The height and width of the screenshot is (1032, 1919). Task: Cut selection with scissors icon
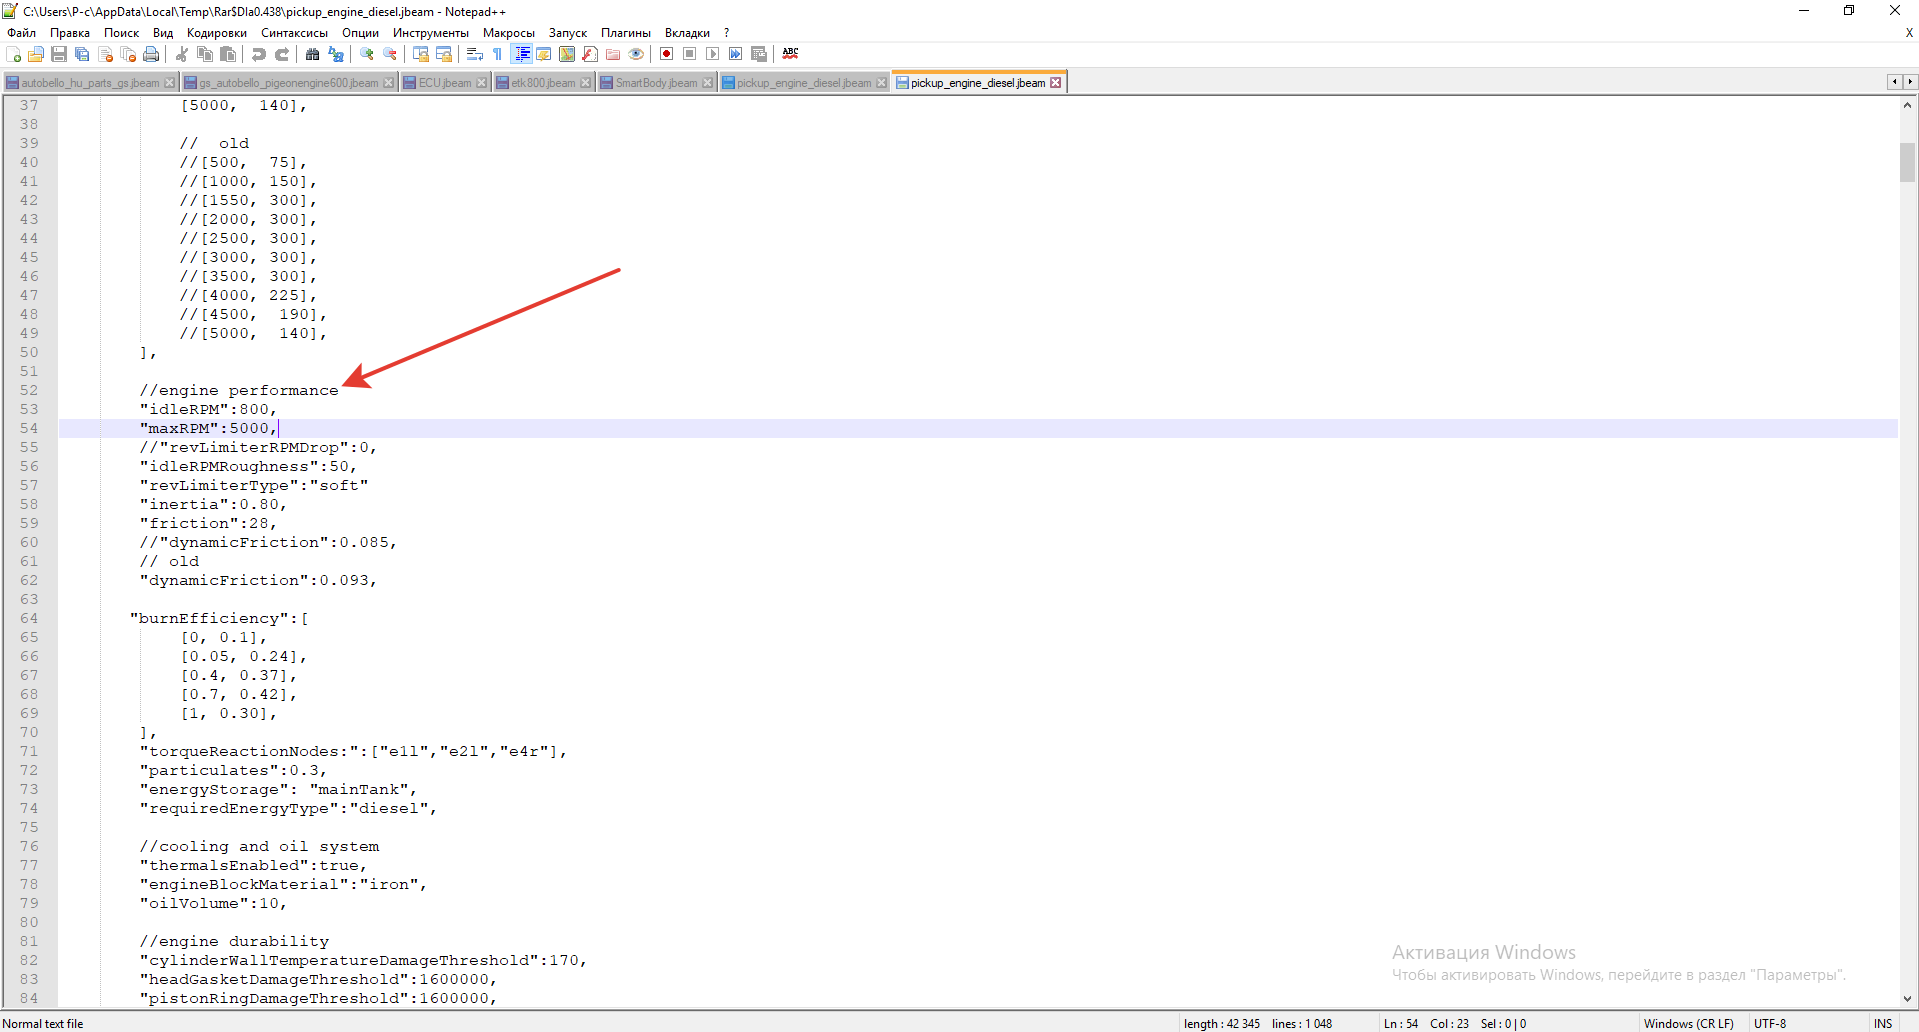[182, 54]
